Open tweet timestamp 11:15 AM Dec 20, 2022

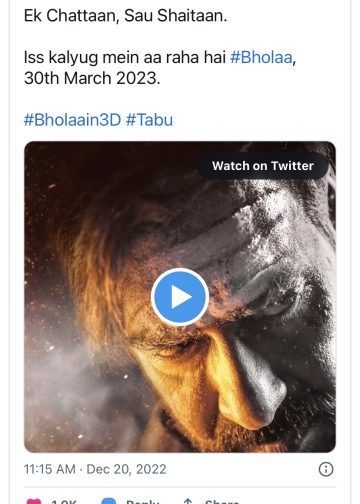pos(95,469)
